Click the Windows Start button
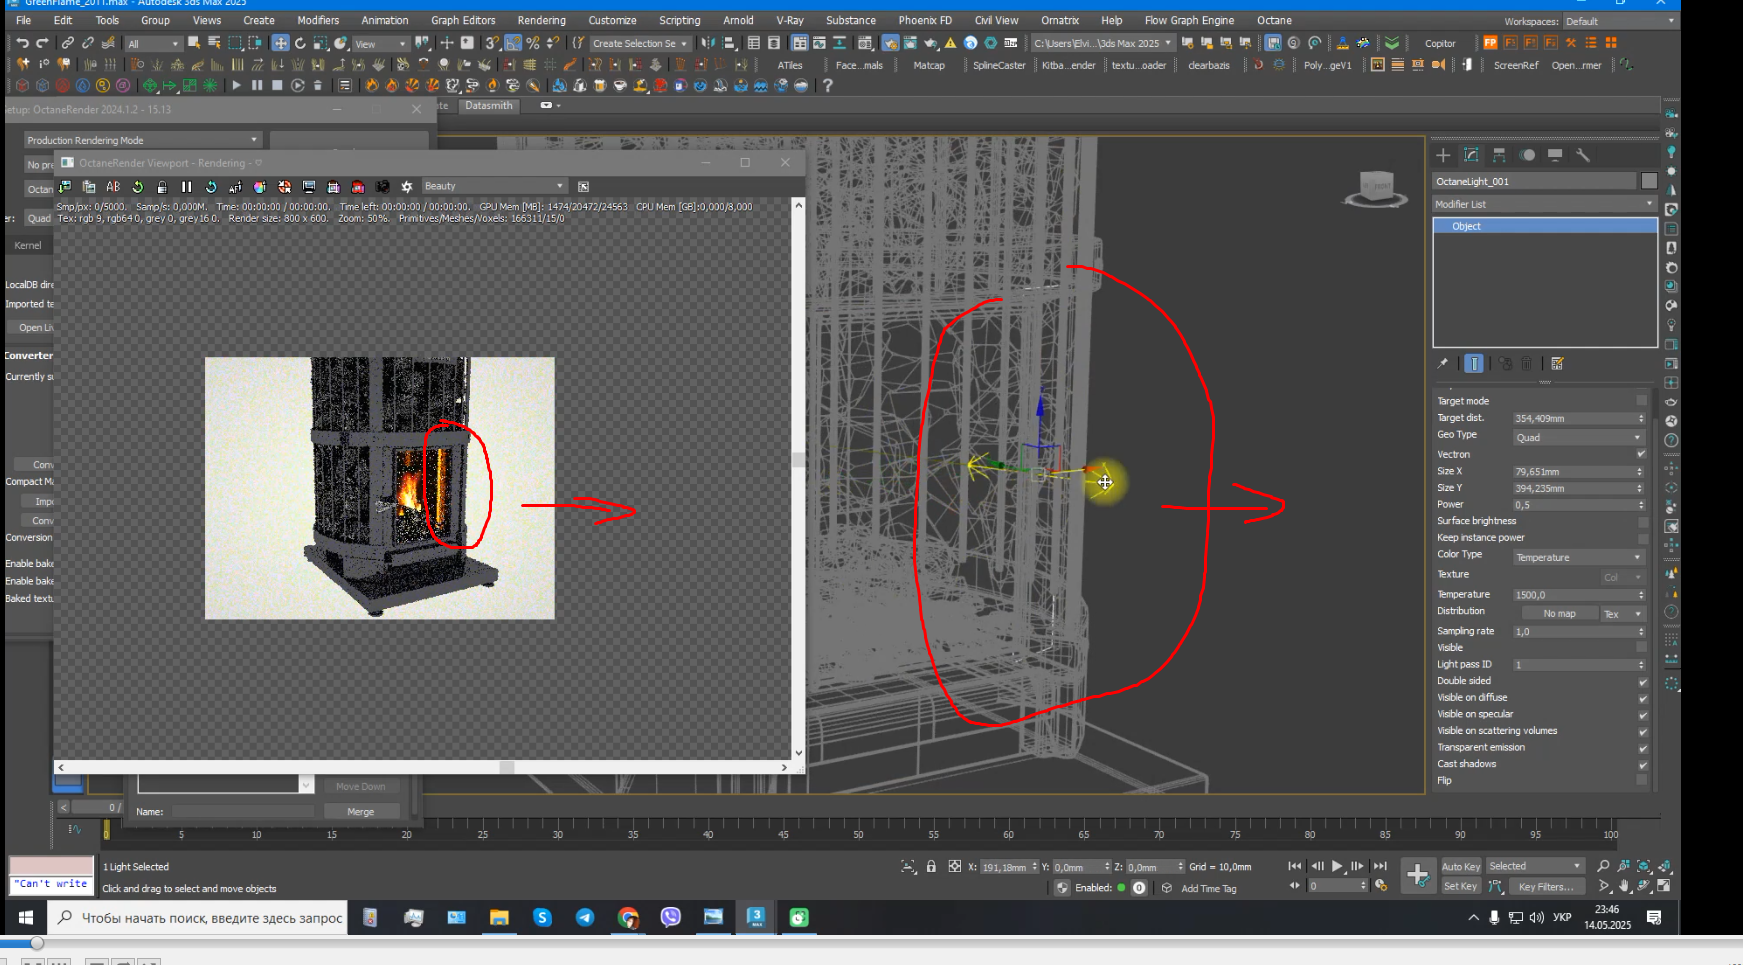1743x965 pixels. coord(26,917)
